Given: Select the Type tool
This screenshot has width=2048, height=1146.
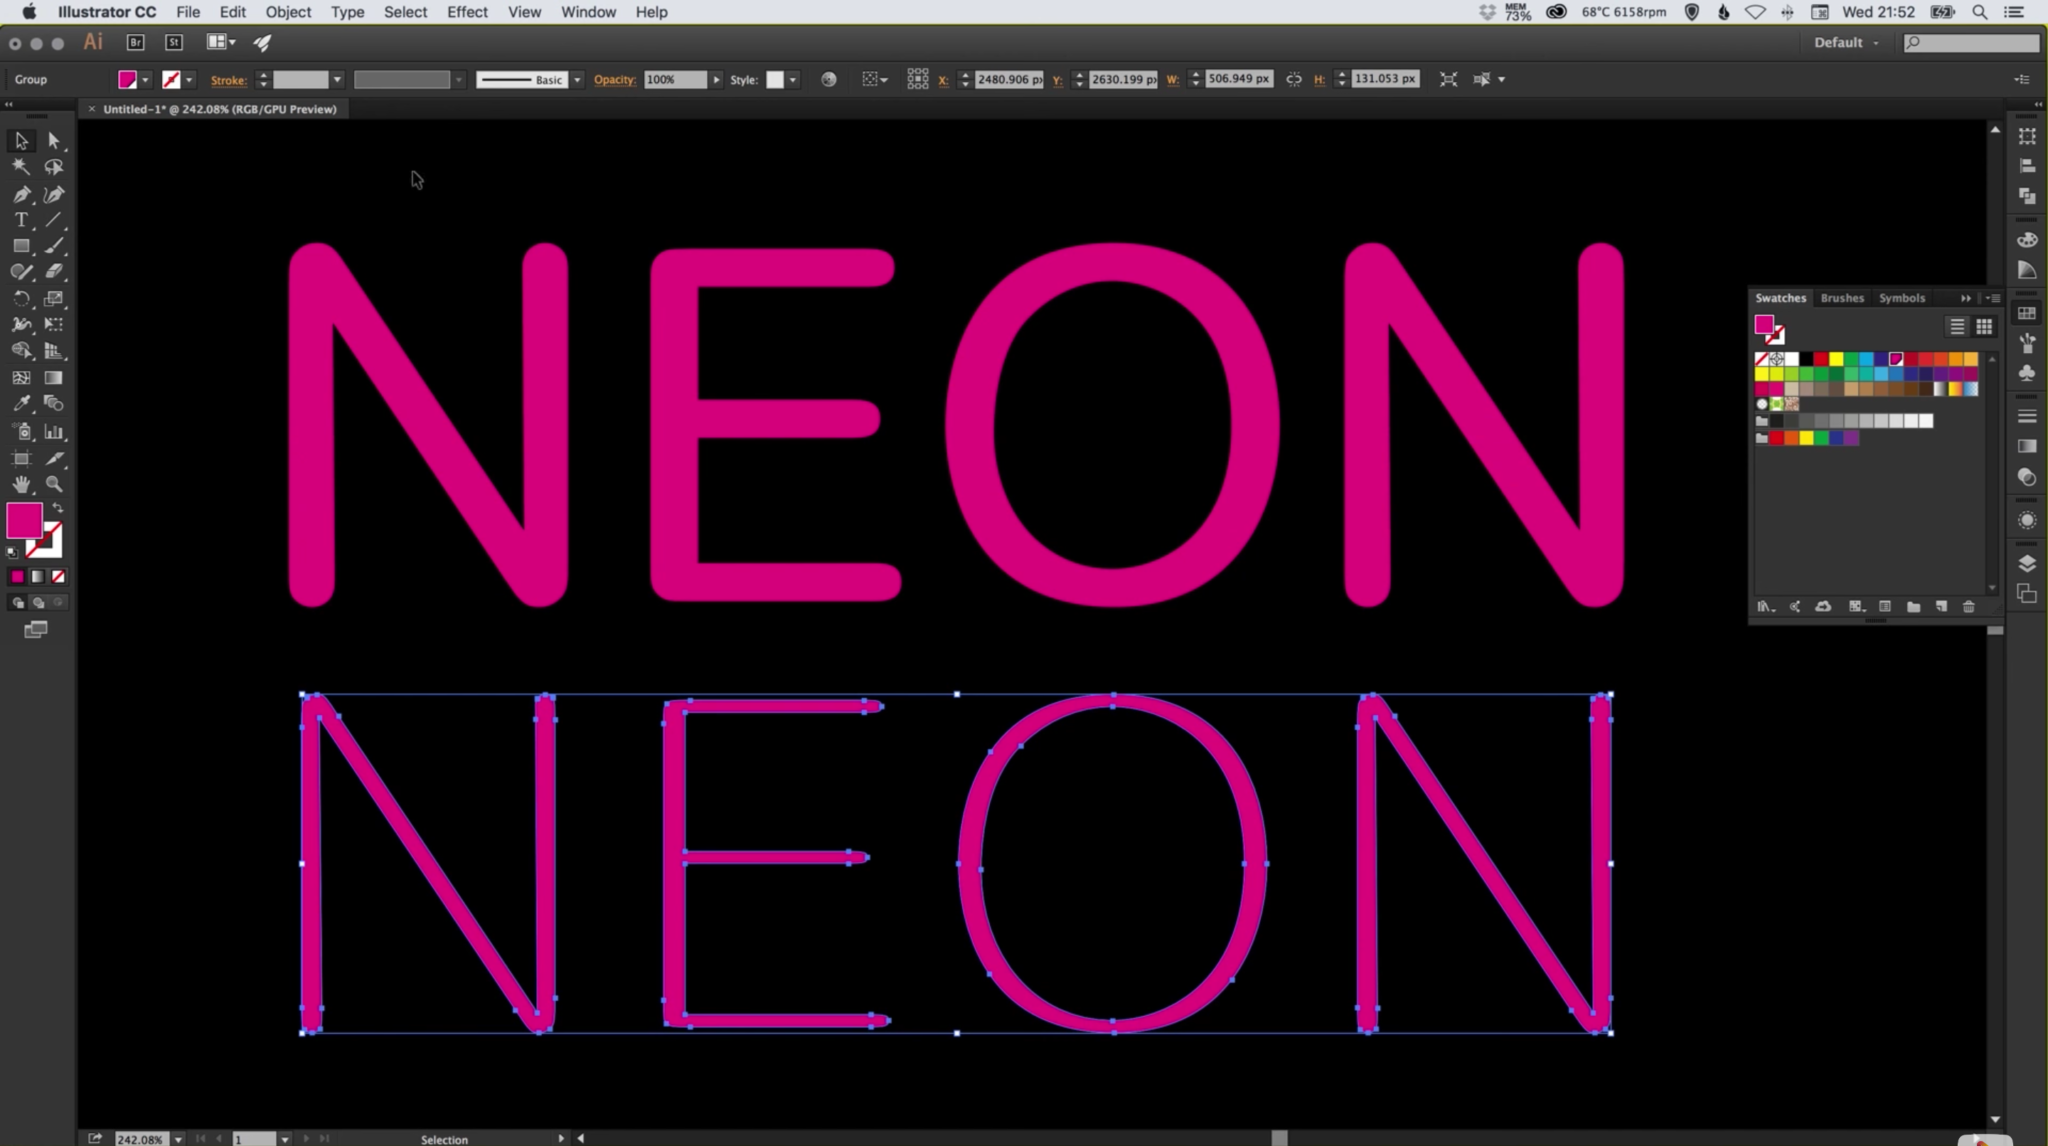Looking at the screenshot, I should point(20,219).
